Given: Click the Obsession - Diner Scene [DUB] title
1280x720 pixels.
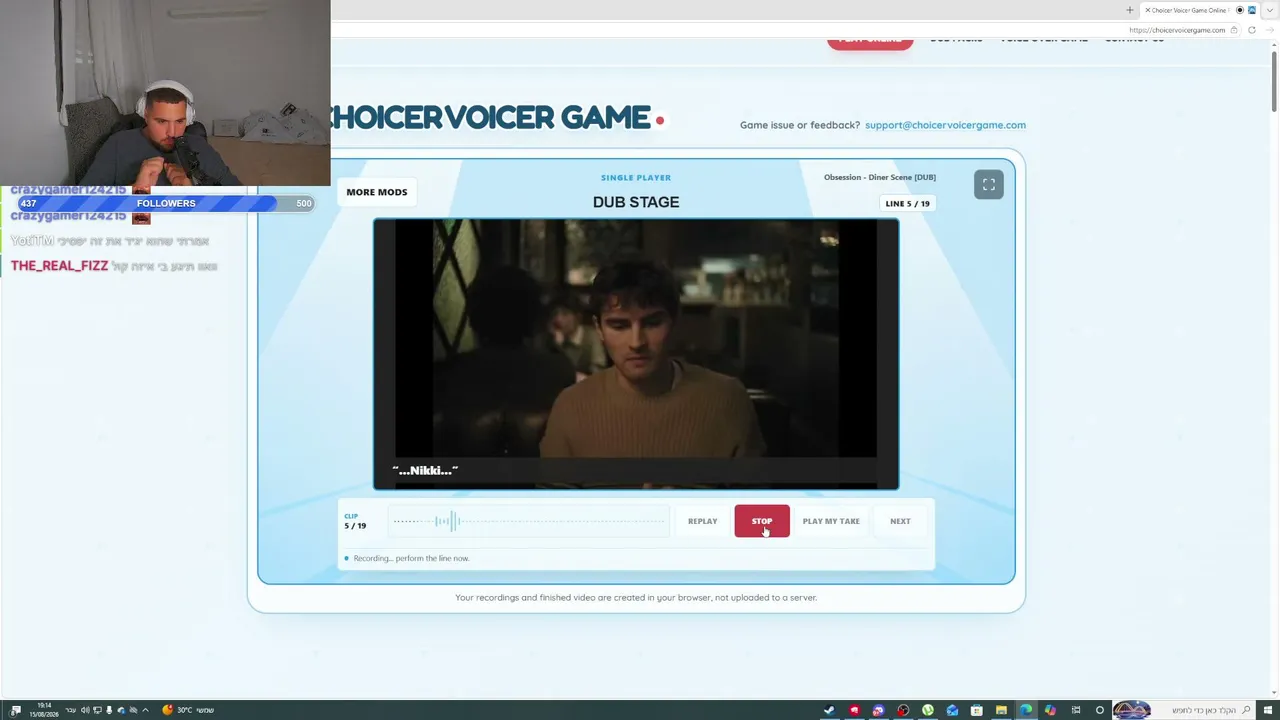Looking at the screenshot, I should click(x=880, y=177).
